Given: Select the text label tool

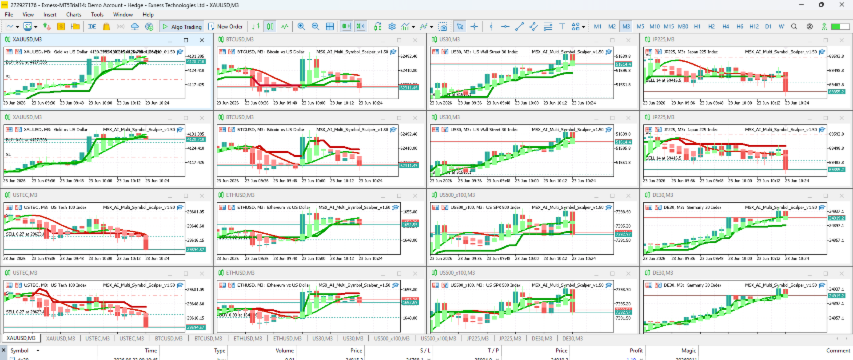Looking at the screenshot, I should (562, 26).
